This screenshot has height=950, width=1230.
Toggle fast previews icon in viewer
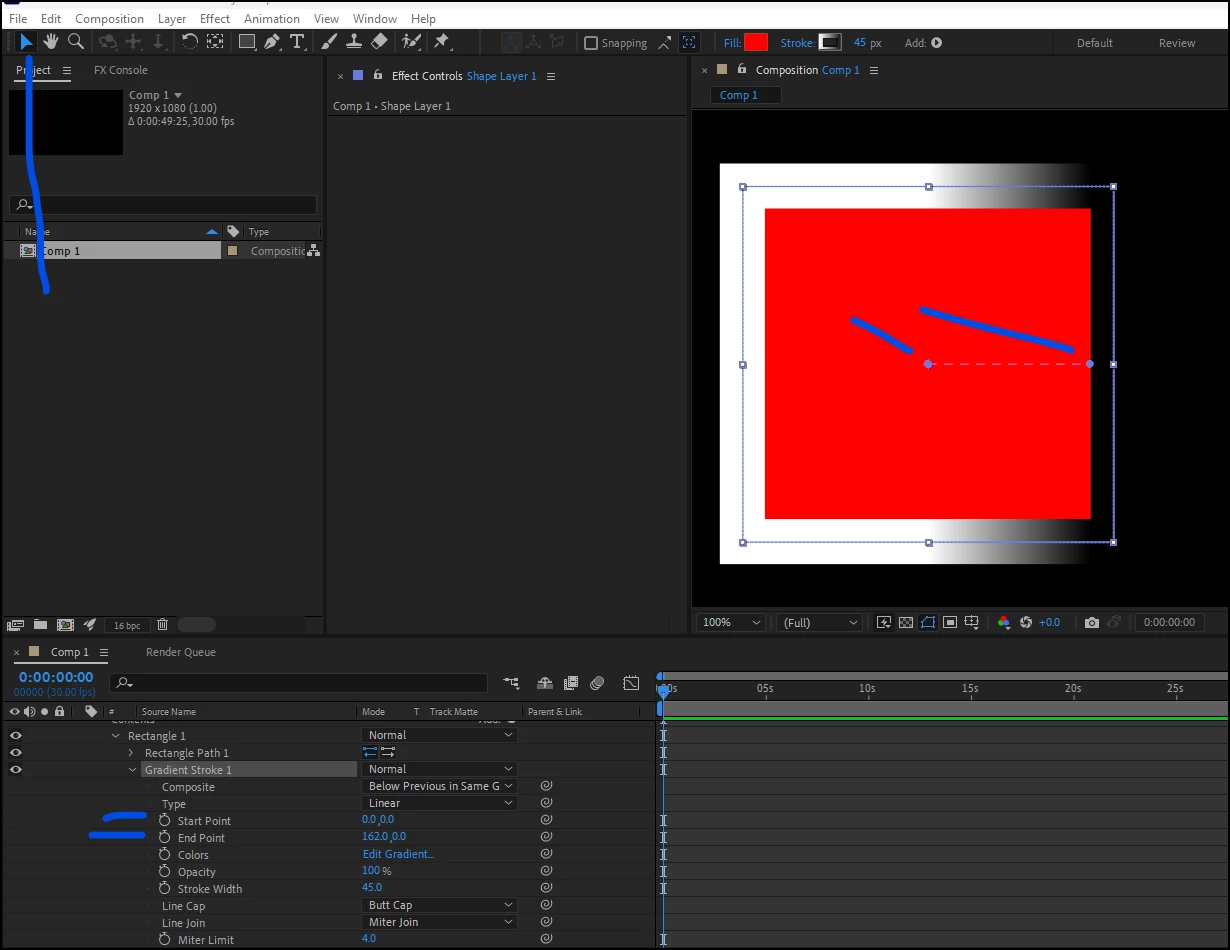click(x=884, y=622)
